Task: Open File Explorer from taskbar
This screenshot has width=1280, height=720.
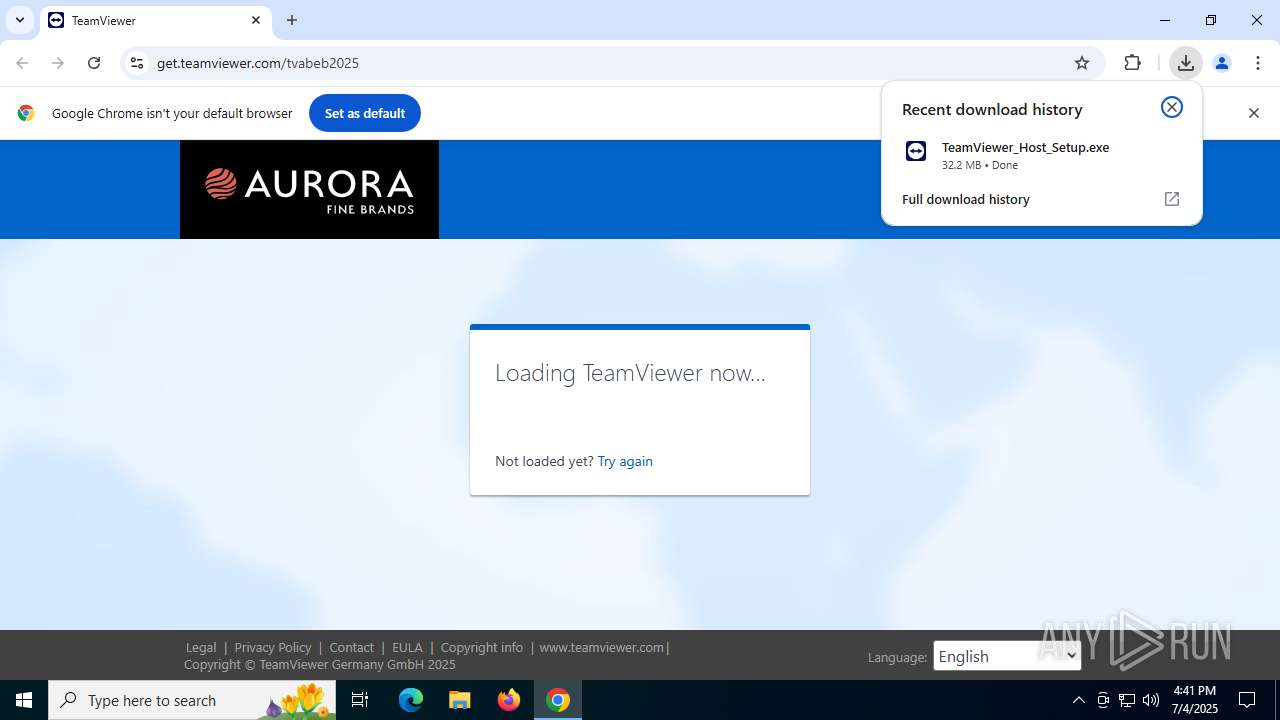Action: click(460, 700)
